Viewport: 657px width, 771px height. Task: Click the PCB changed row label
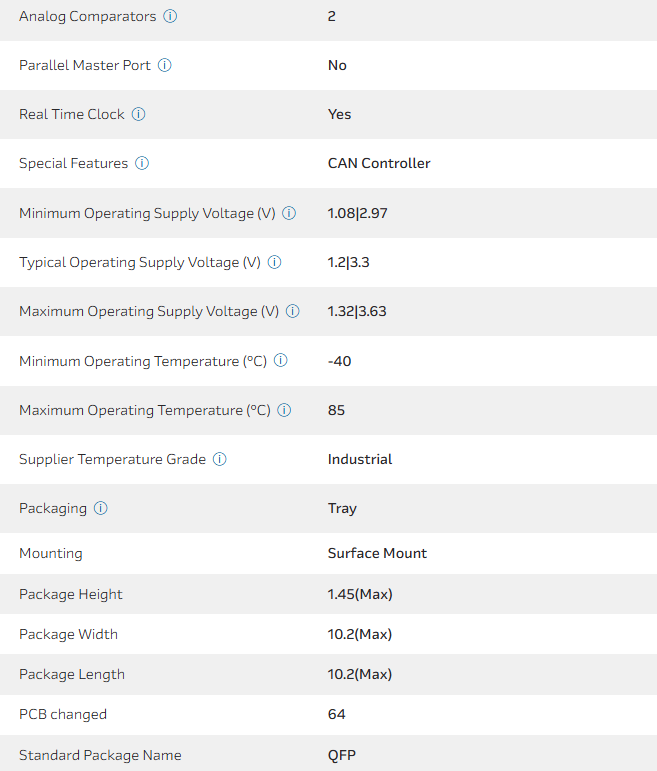[x=63, y=714]
